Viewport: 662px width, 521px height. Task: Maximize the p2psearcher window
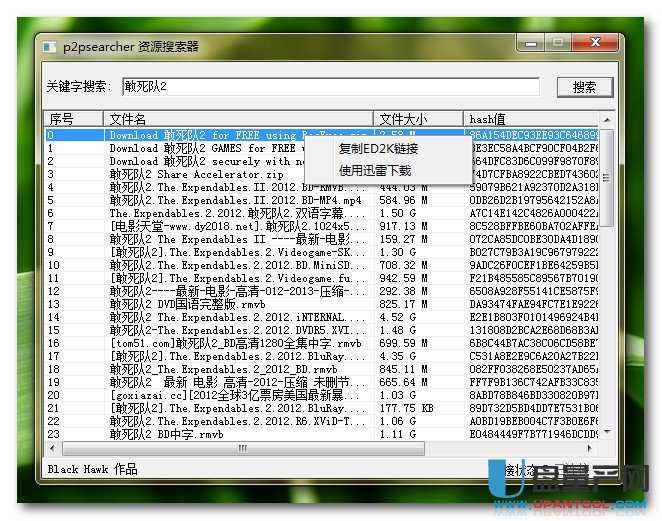pos(557,43)
